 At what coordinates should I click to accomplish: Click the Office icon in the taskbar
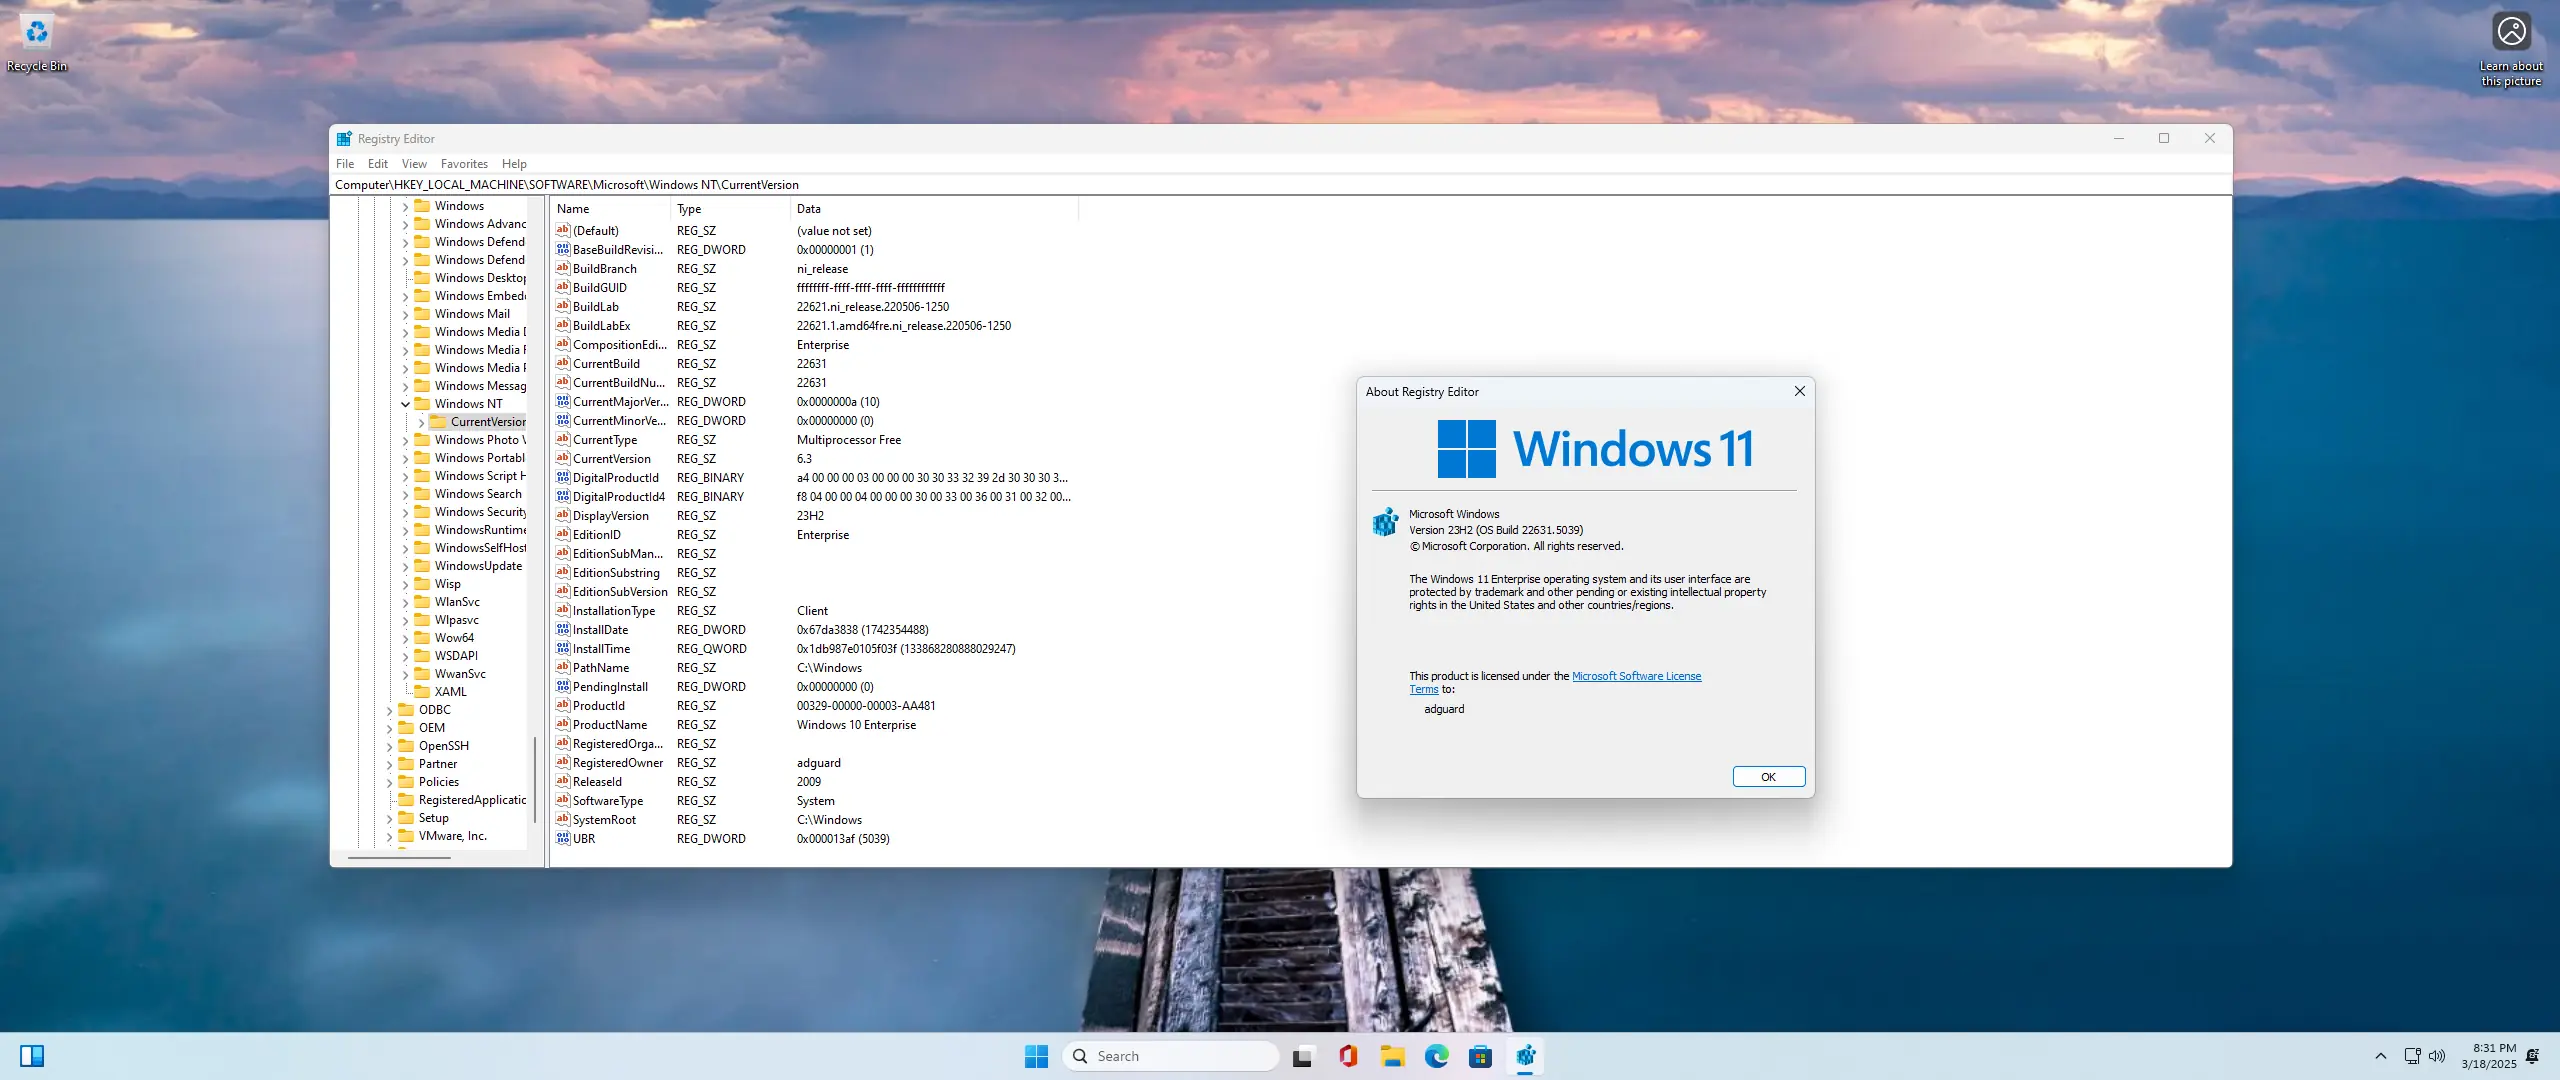click(x=1348, y=1056)
